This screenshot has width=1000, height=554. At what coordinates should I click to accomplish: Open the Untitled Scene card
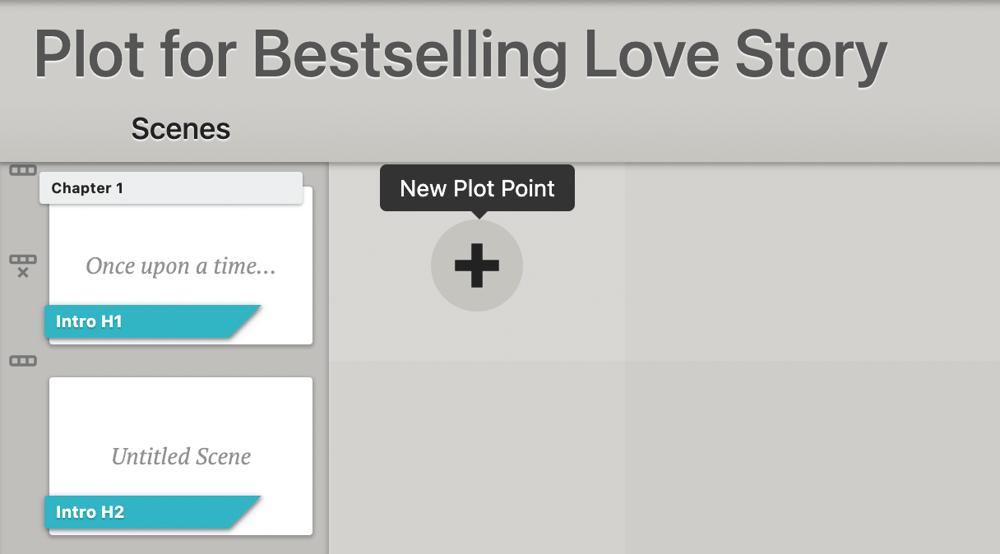pos(181,456)
